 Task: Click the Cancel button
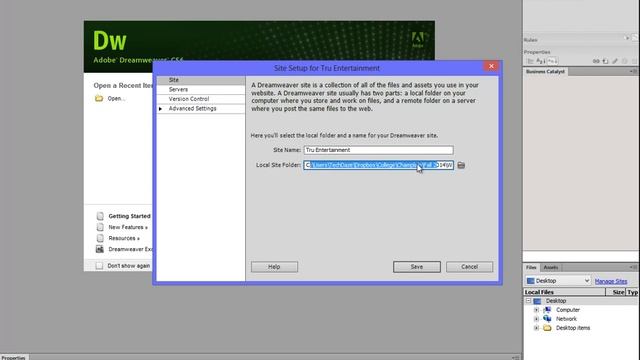click(x=469, y=267)
